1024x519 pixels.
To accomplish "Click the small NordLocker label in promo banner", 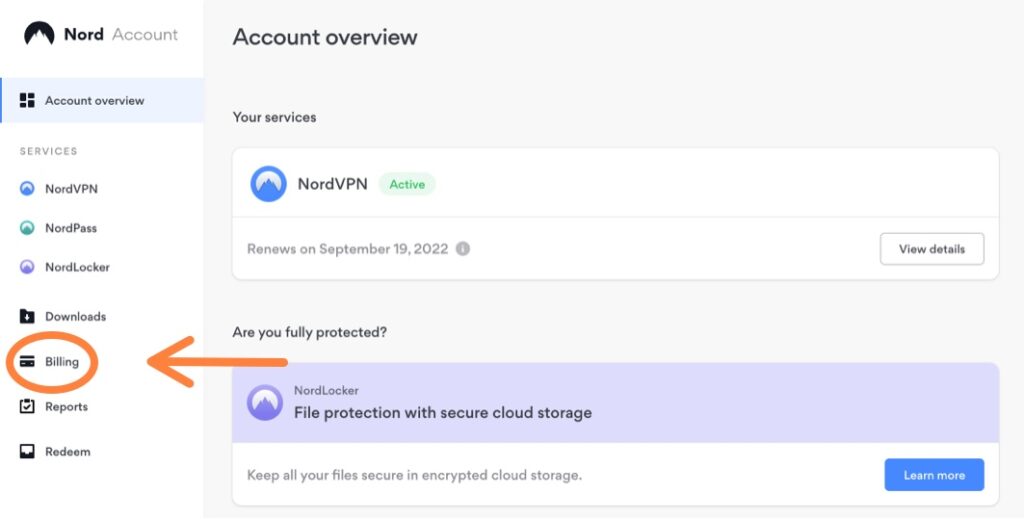I will click(x=326, y=390).
